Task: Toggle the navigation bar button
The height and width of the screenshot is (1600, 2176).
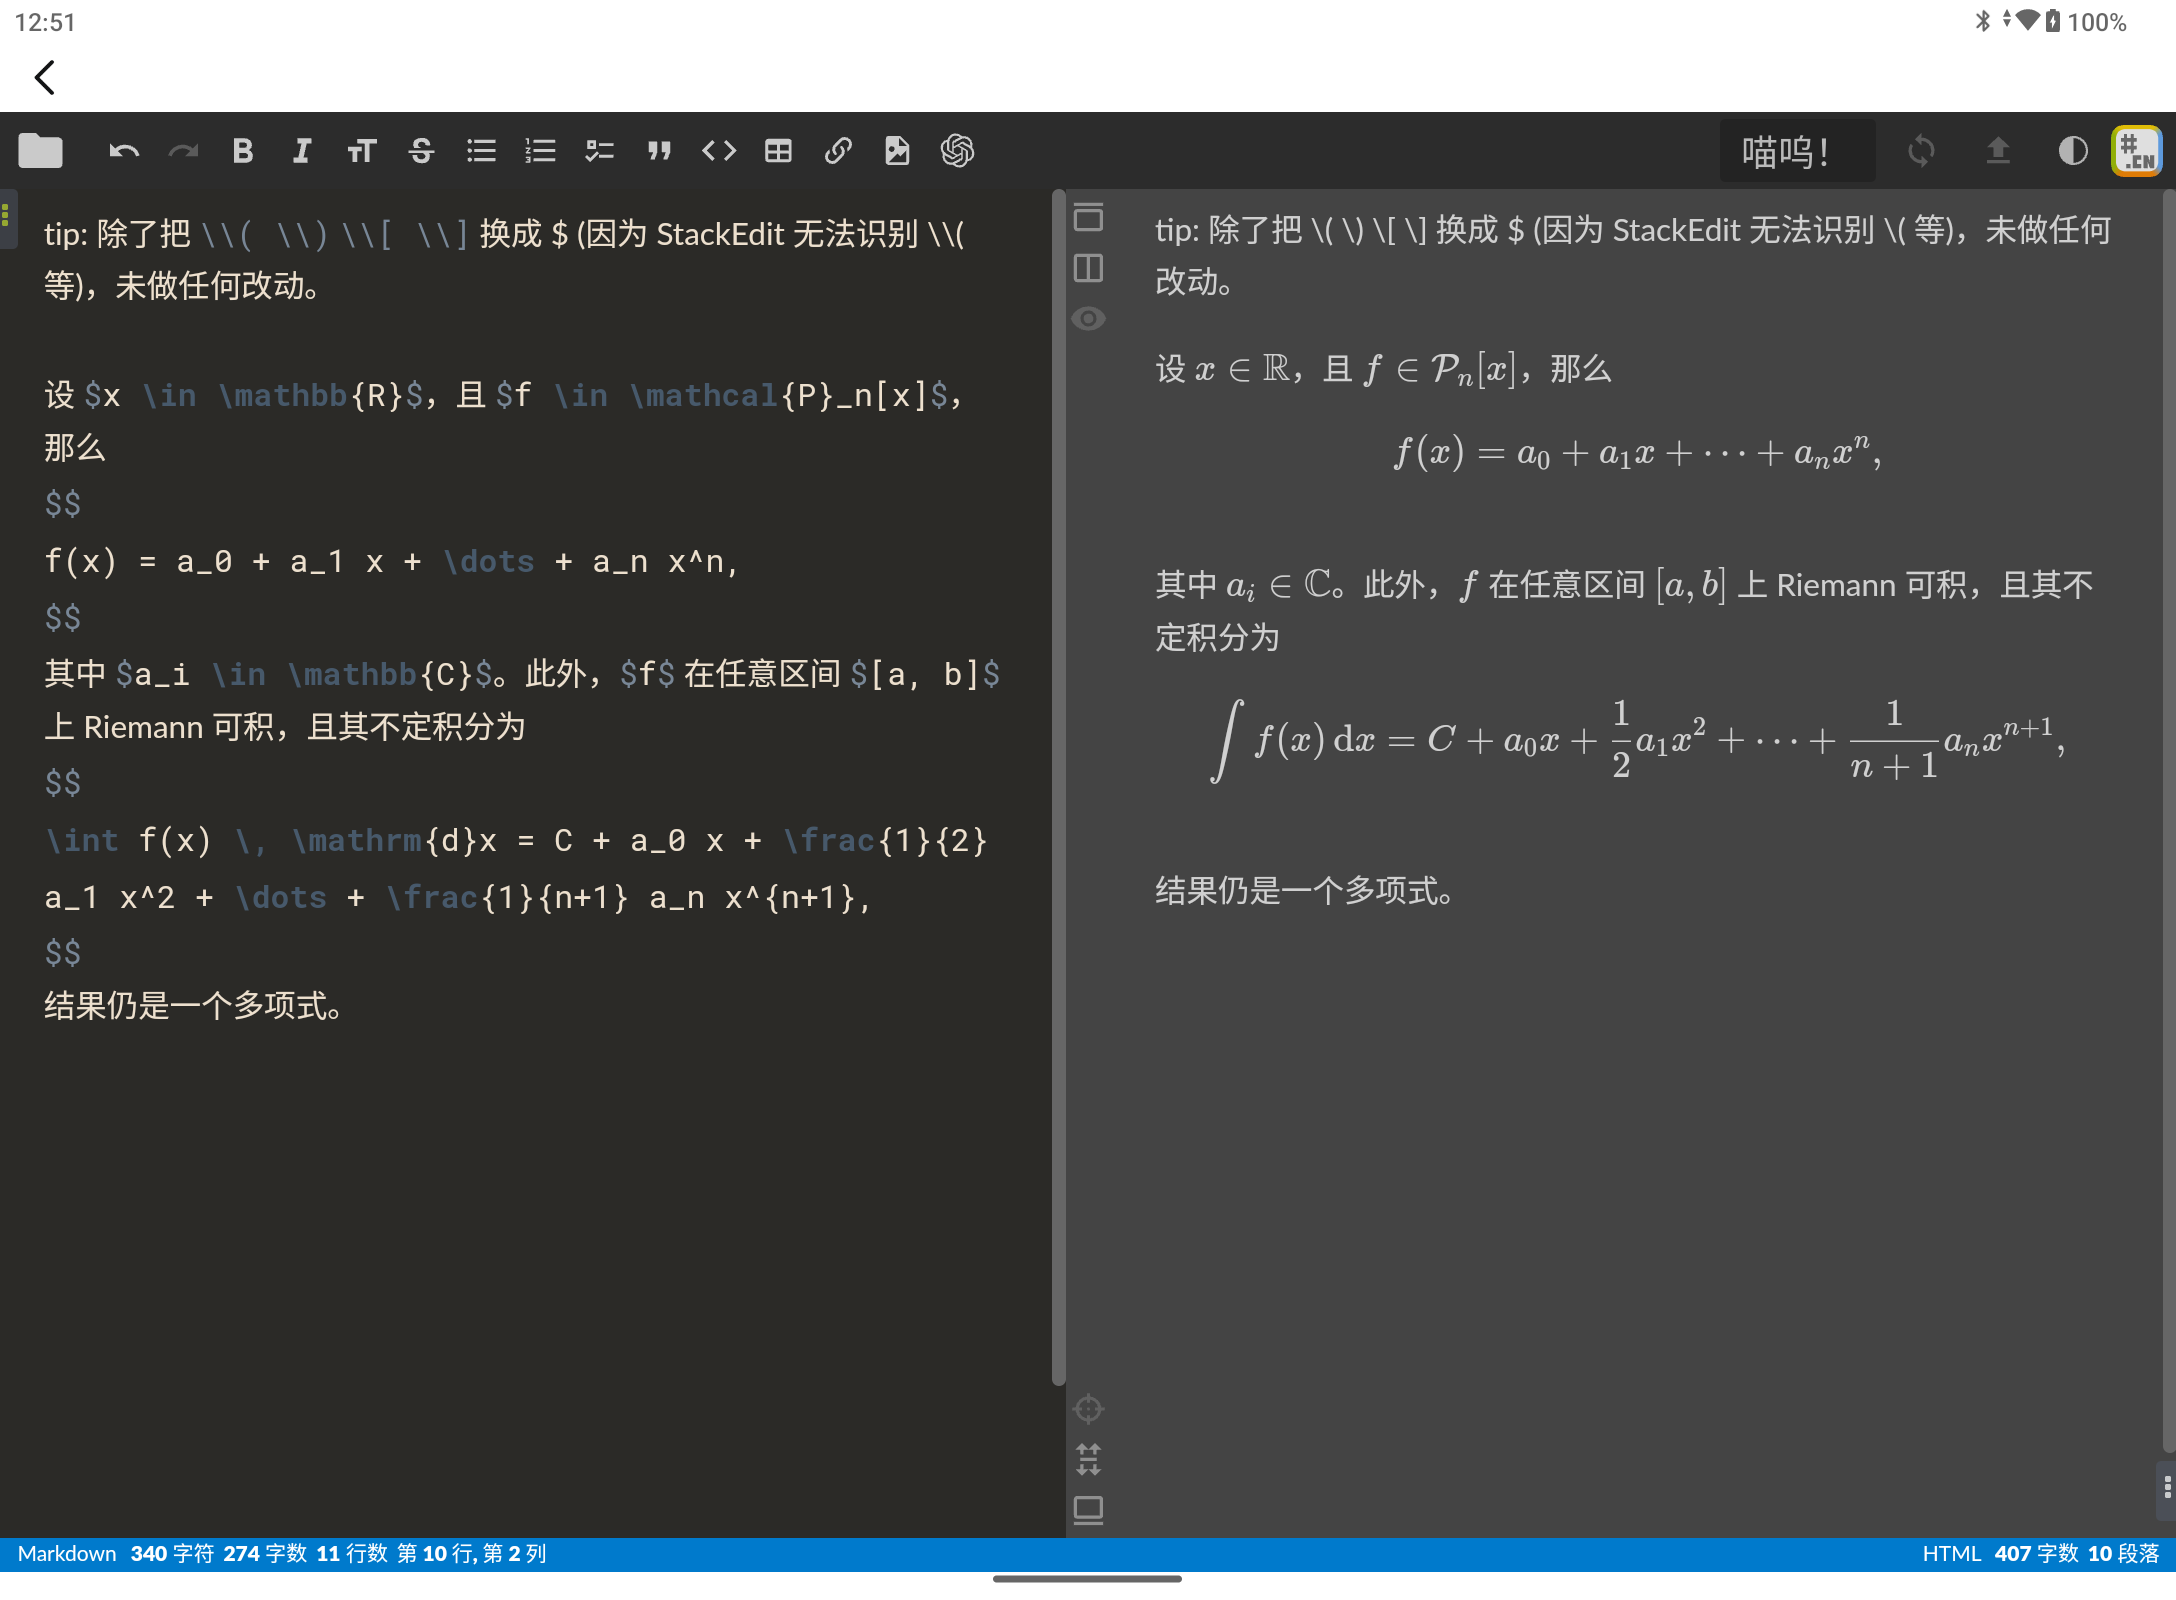Action: [1088, 217]
